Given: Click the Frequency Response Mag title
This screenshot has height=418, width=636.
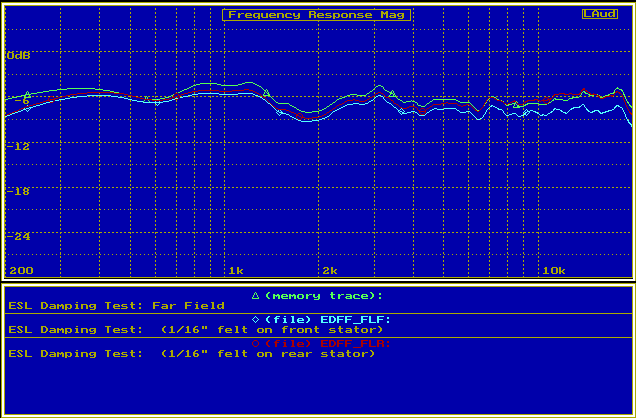Looking at the screenshot, I should [316, 15].
